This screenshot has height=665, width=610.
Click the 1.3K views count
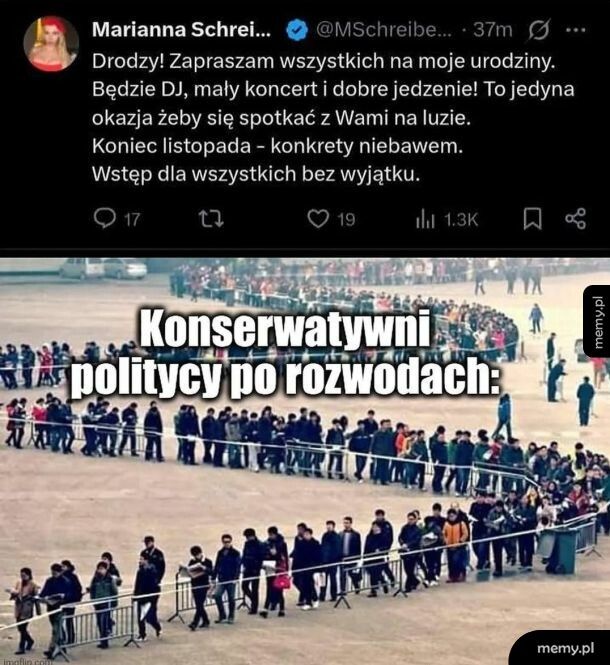pos(461,220)
